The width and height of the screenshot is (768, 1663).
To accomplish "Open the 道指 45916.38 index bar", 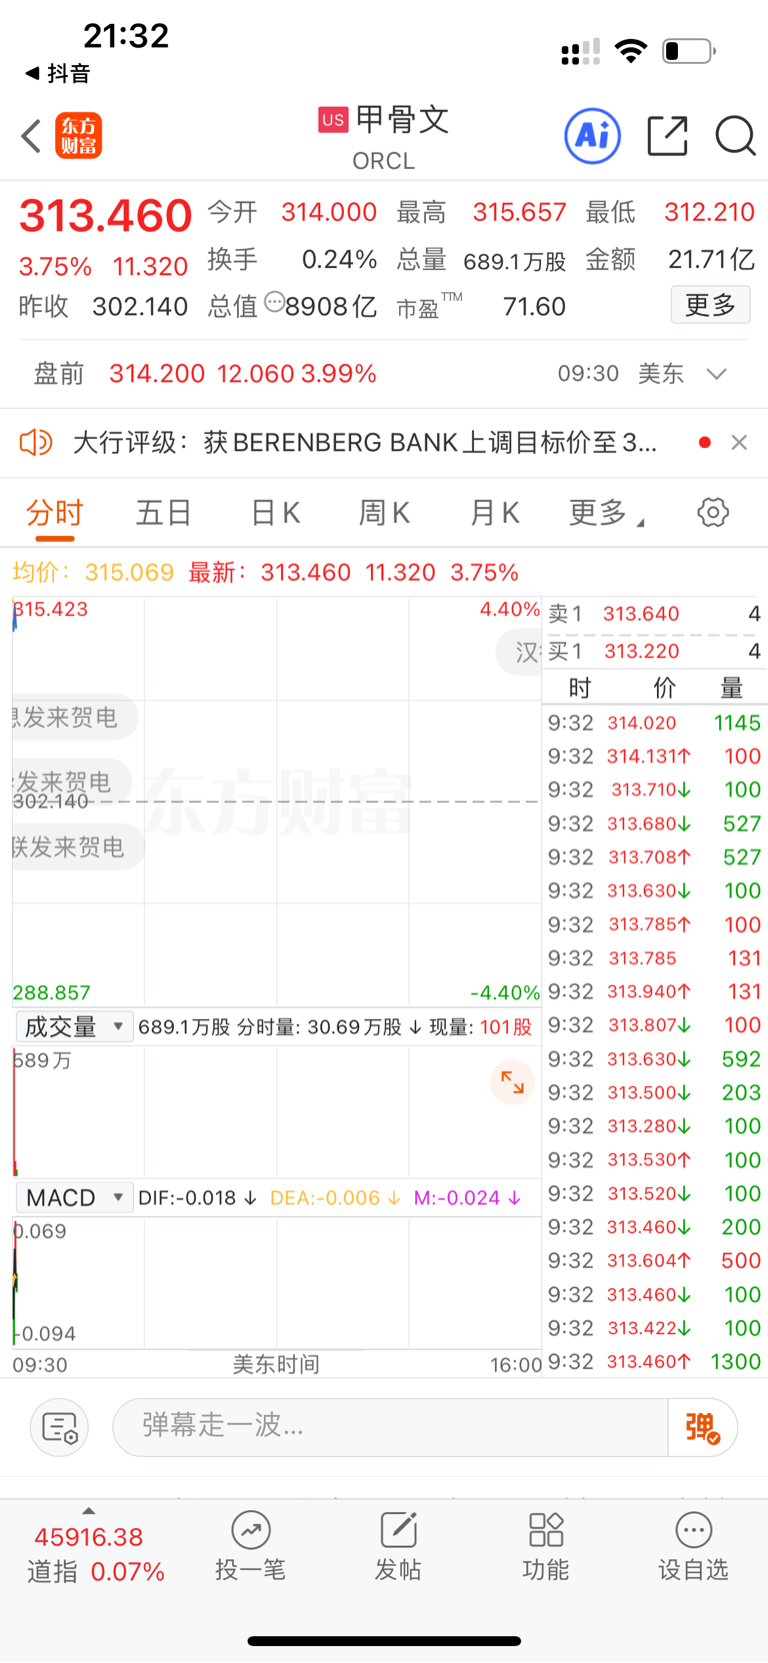I will tap(94, 1553).
